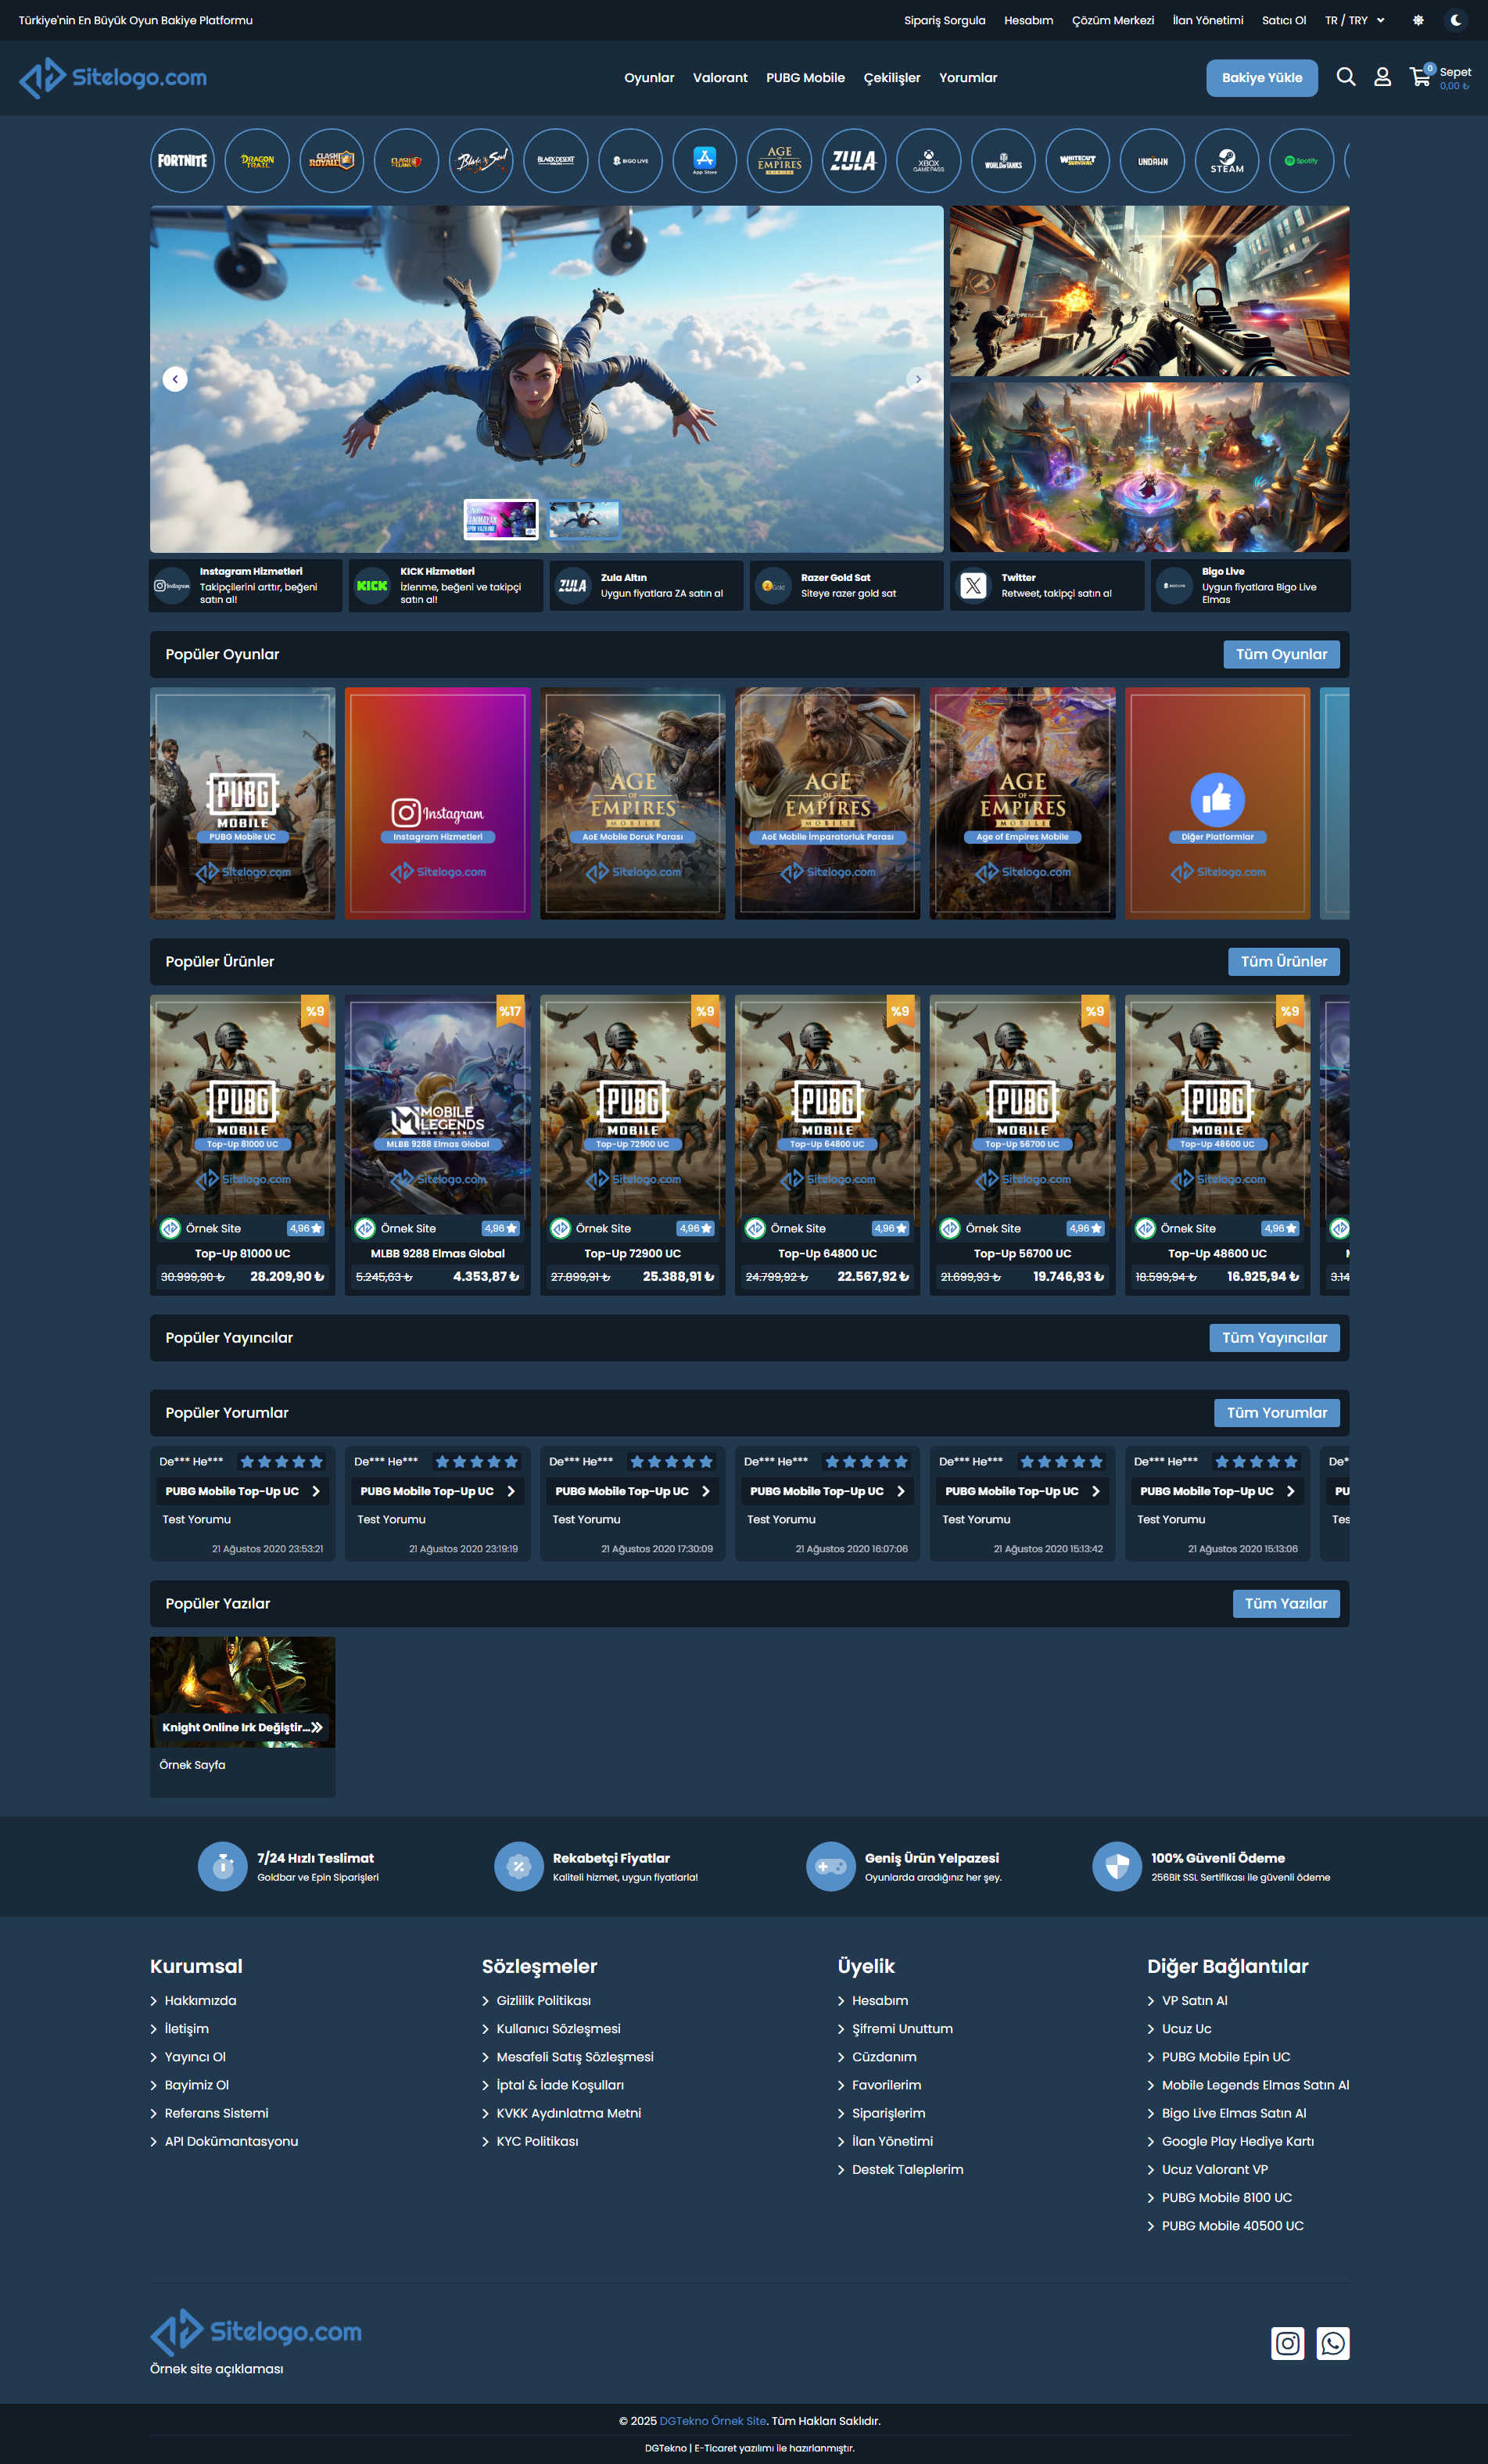
Task: Open the Diğer Platformlar game card
Action: point(1217,803)
